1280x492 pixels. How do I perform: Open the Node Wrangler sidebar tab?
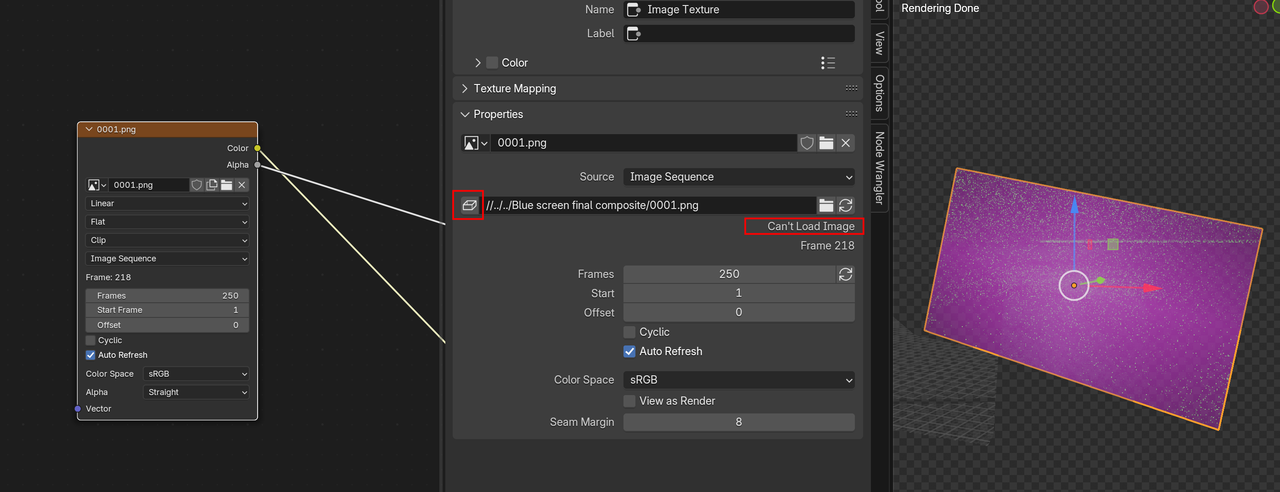(x=879, y=168)
